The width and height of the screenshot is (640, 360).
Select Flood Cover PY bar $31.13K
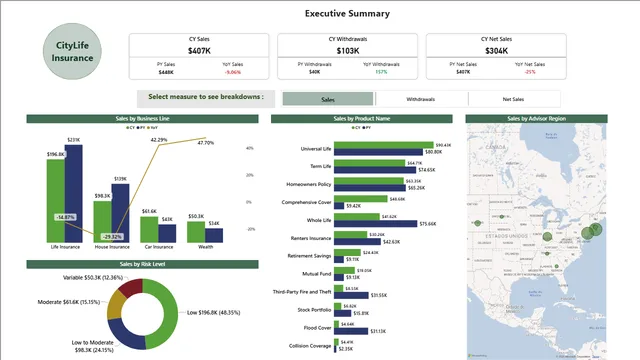(x=351, y=331)
